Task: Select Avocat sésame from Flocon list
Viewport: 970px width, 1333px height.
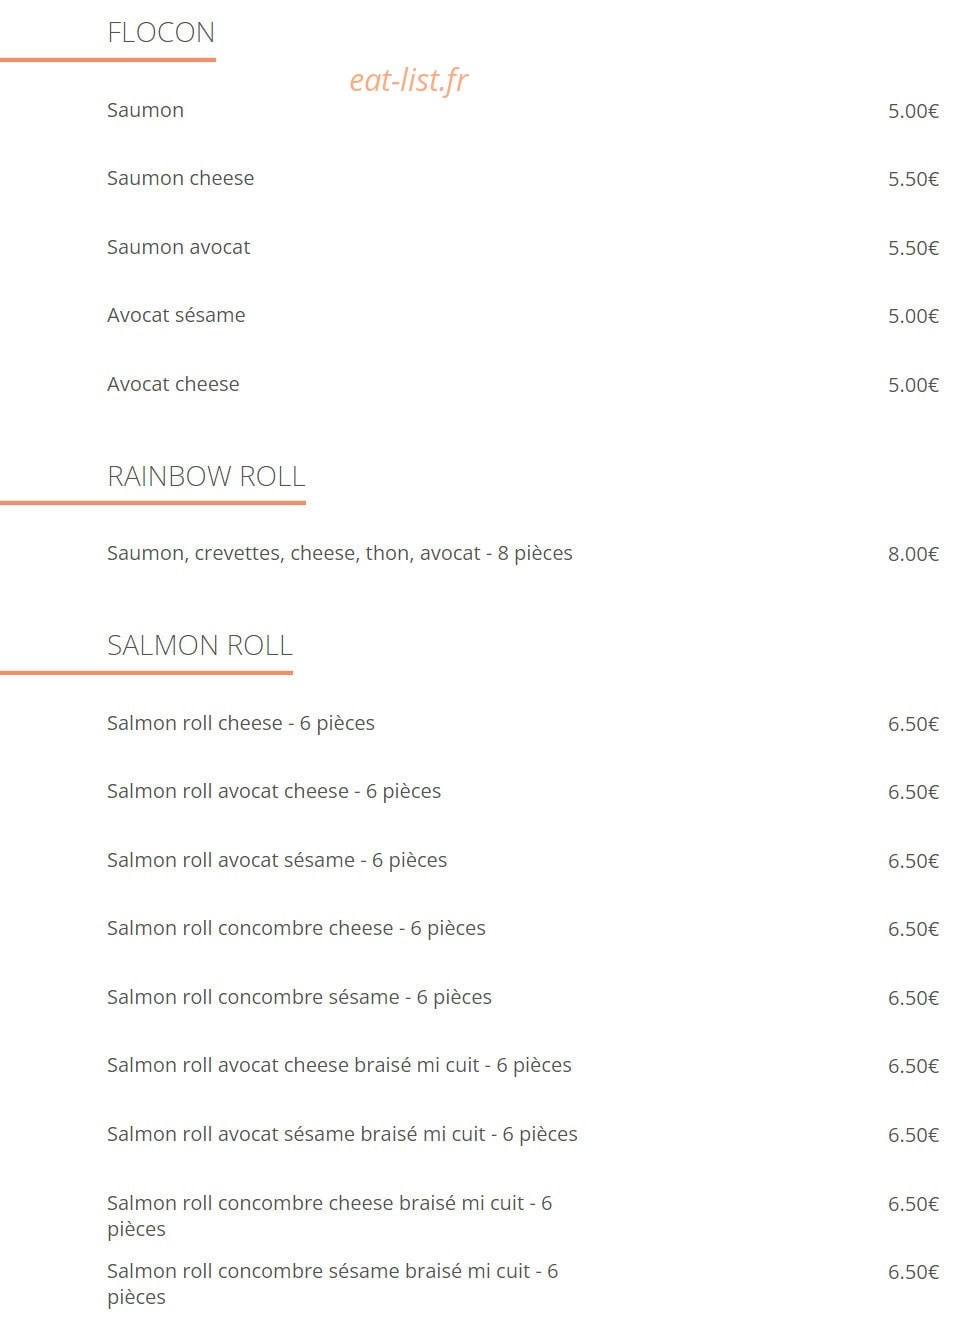Action: click(x=176, y=315)
